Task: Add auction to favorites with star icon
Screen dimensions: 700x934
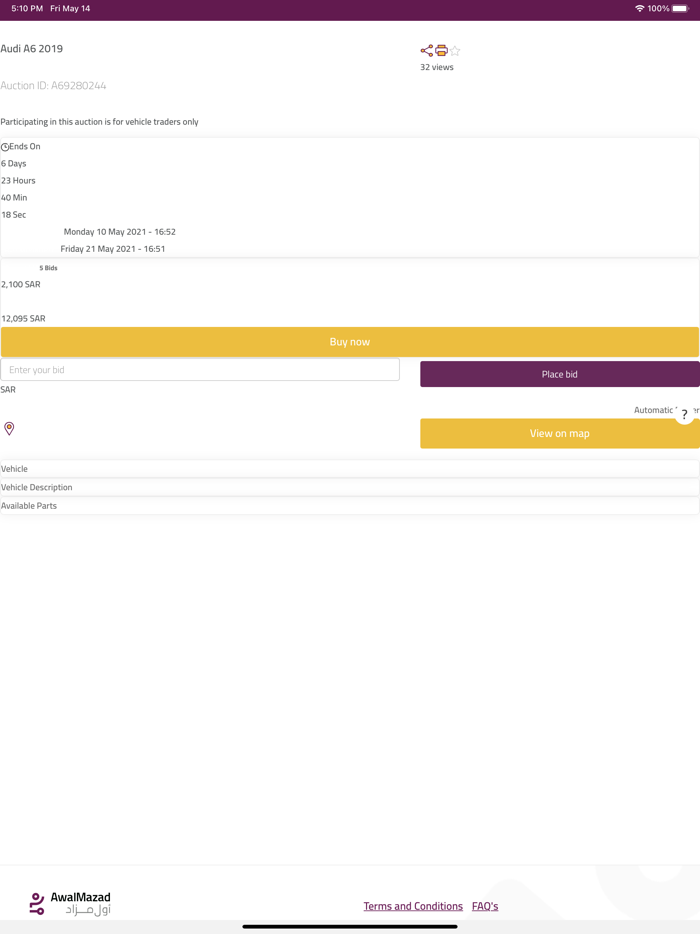Action: click(455, 51)
